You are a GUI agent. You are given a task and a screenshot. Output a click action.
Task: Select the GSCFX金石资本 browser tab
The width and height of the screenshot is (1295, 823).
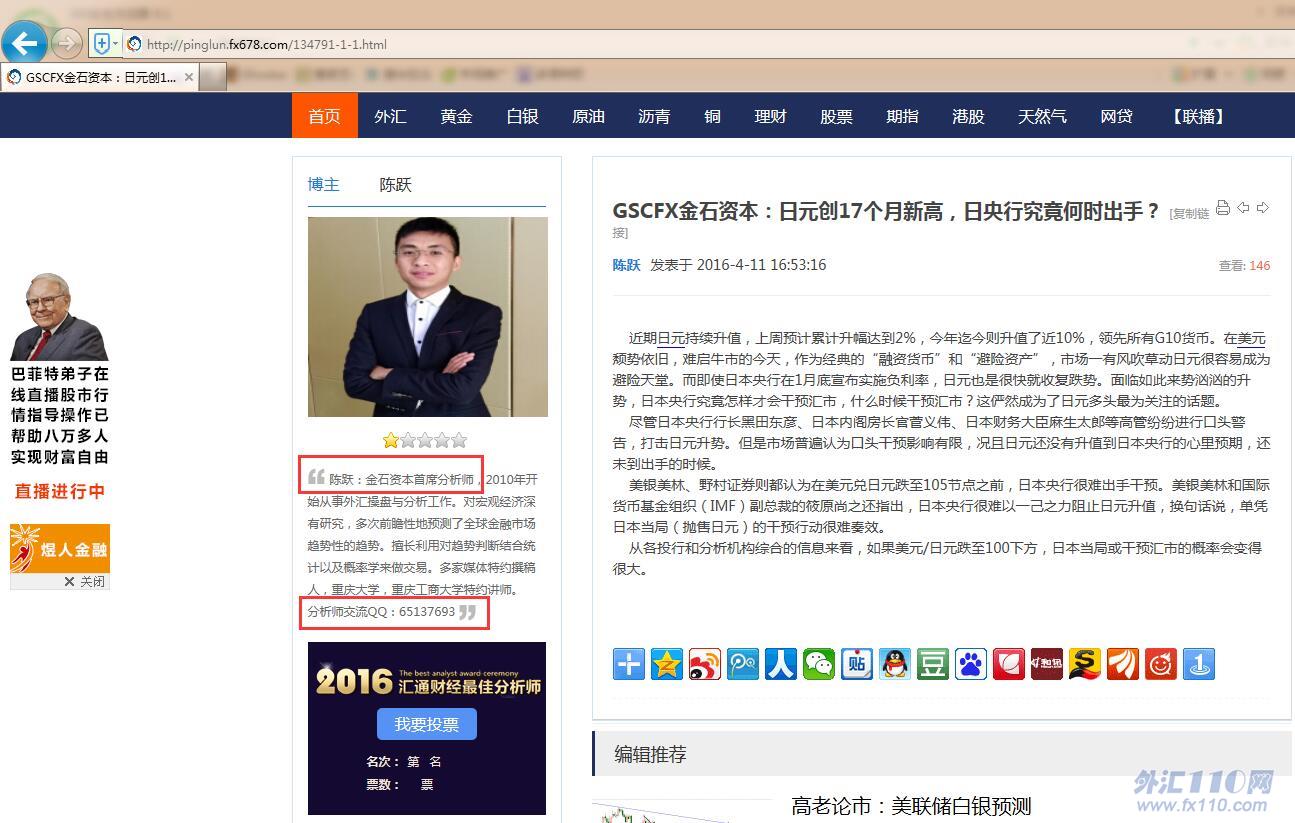tap(100, 77)
